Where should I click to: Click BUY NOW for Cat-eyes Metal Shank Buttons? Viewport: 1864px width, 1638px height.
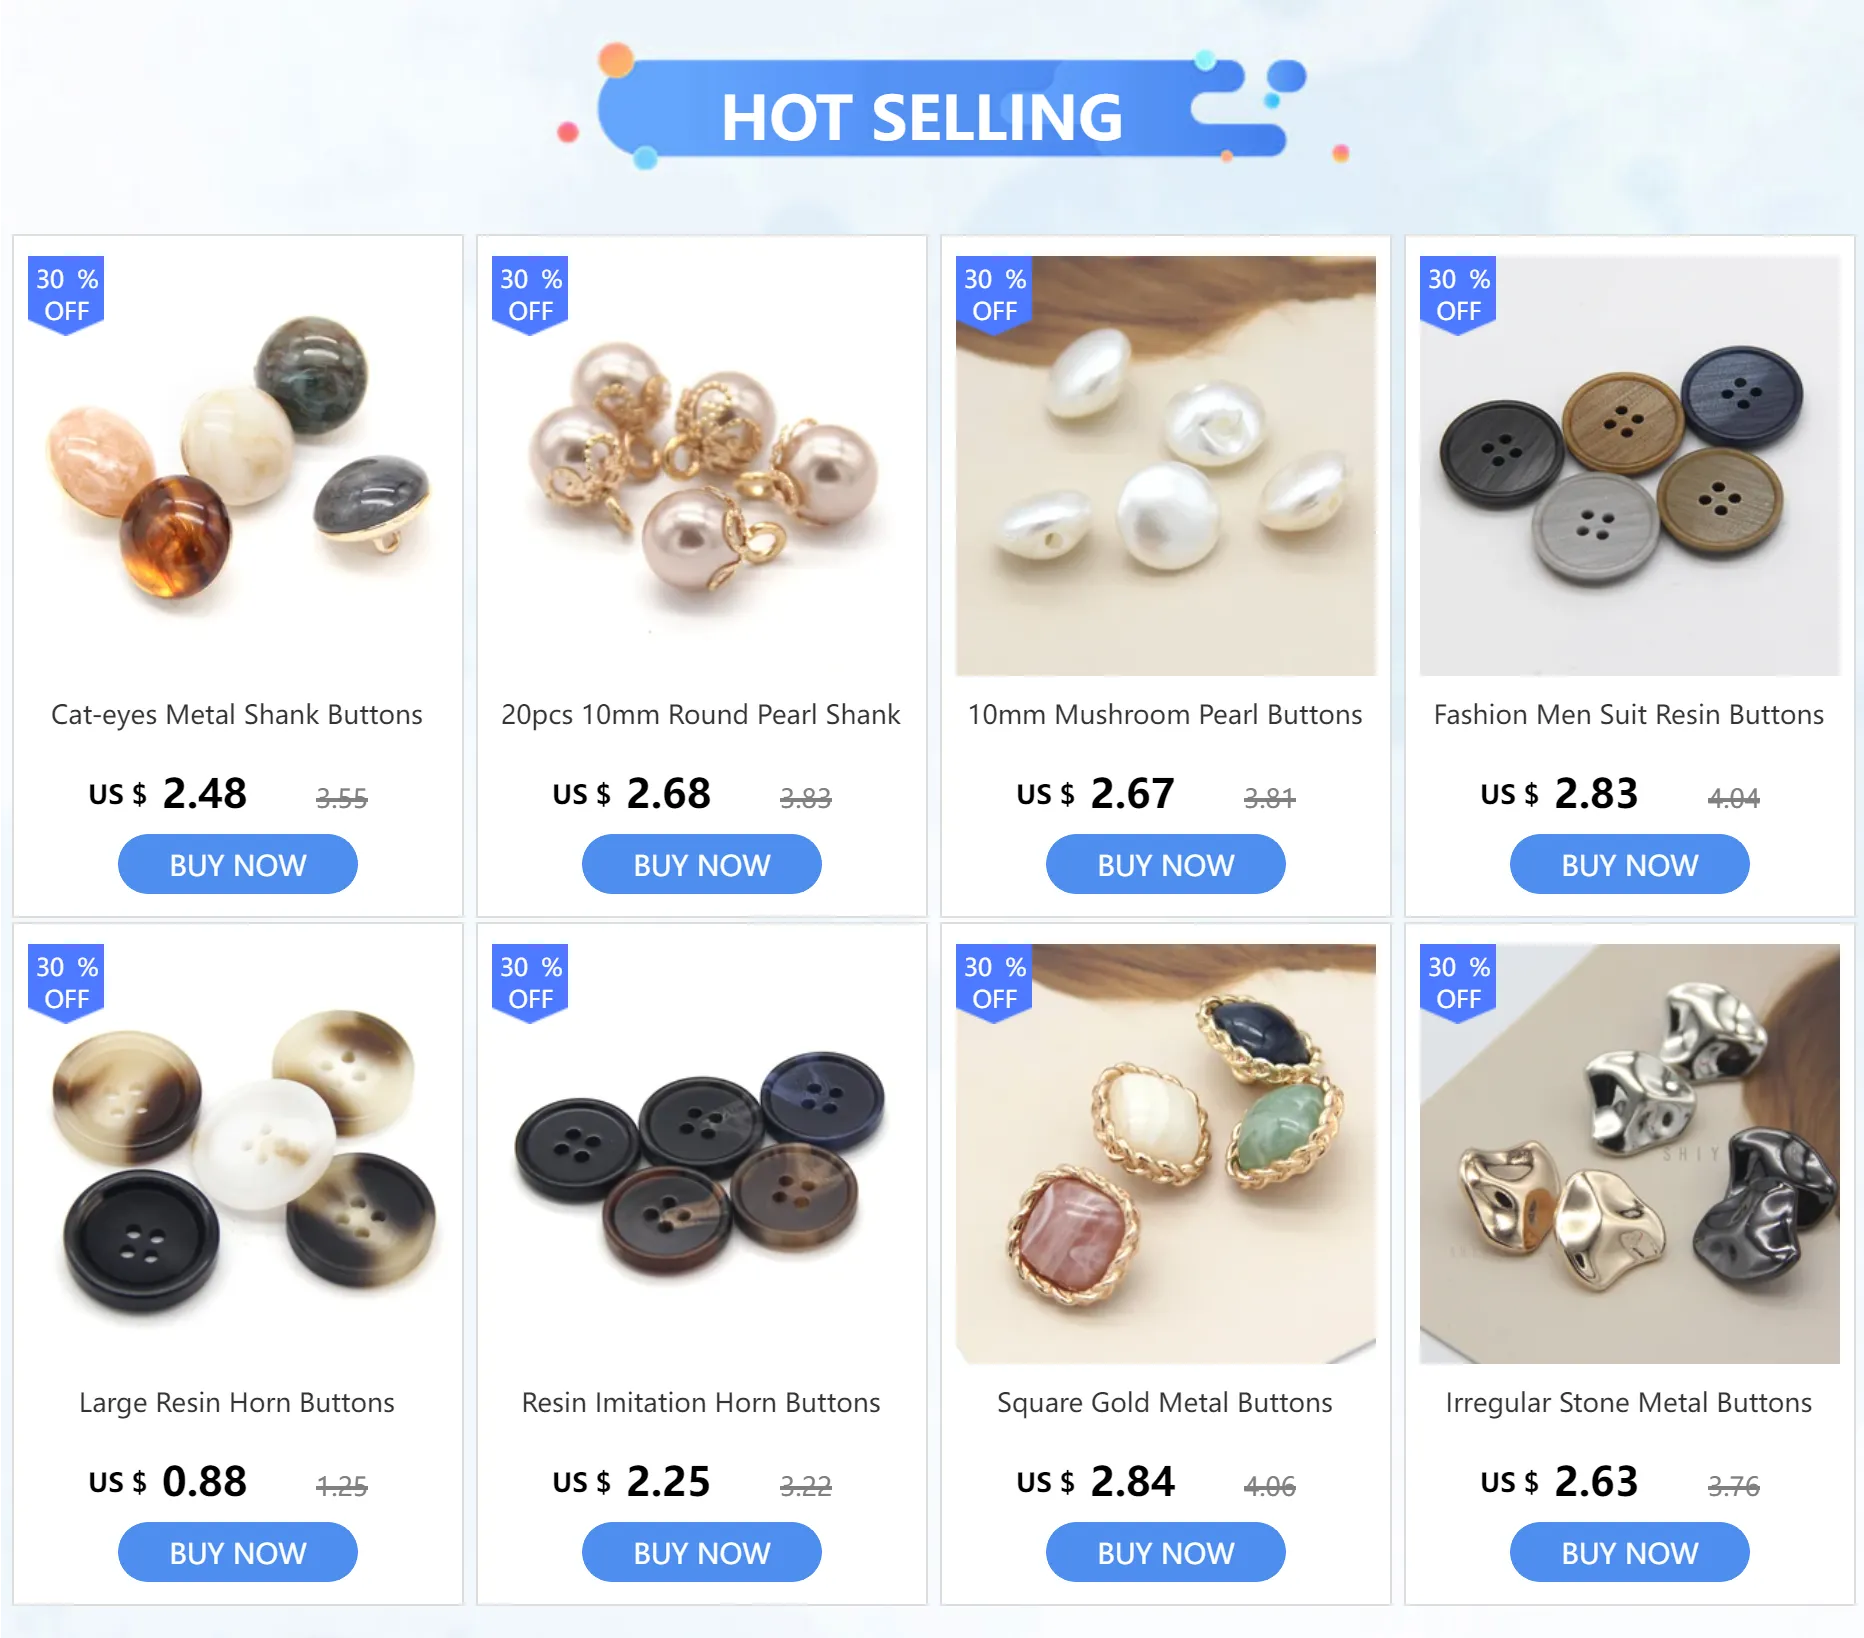click(238, 865)
